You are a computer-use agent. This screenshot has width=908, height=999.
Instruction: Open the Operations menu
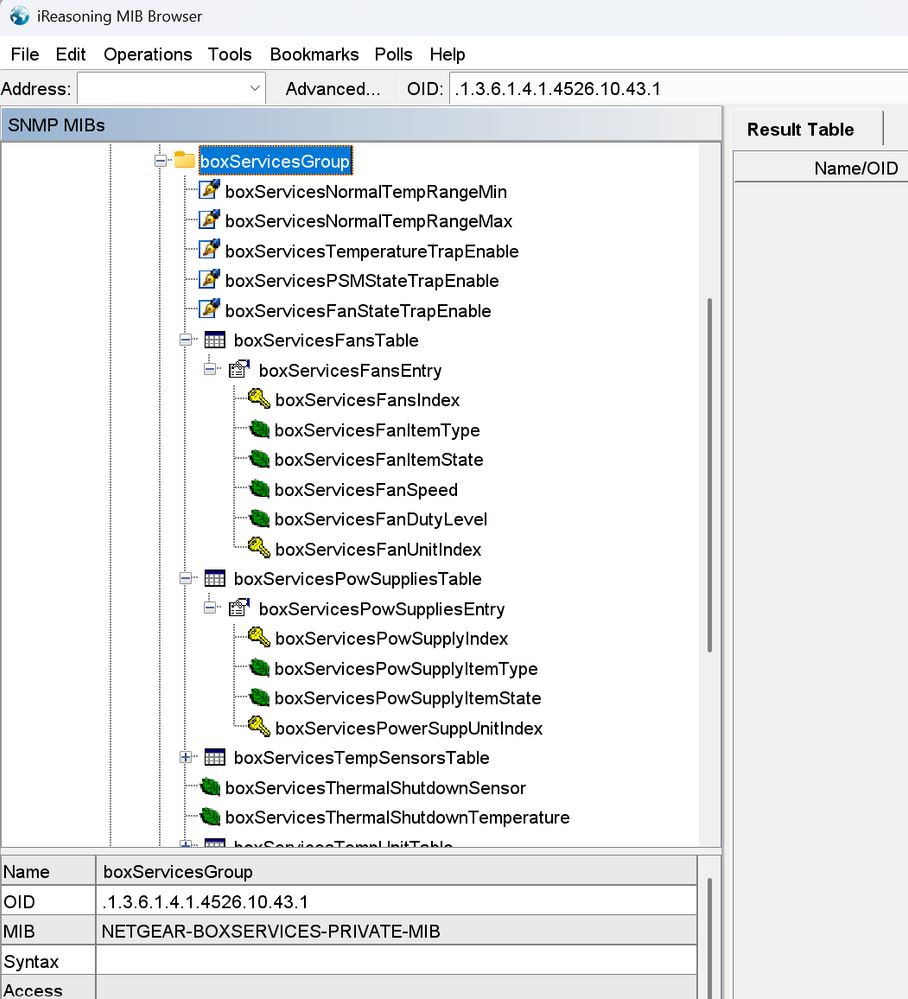coord(148,54)
